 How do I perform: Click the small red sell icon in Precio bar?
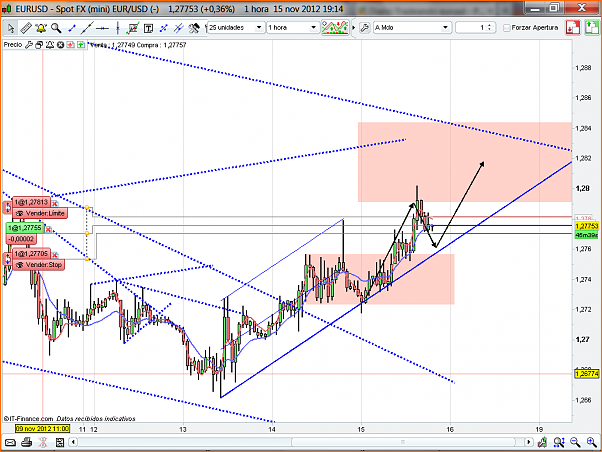pyautogui.click(x=70, y=45)
